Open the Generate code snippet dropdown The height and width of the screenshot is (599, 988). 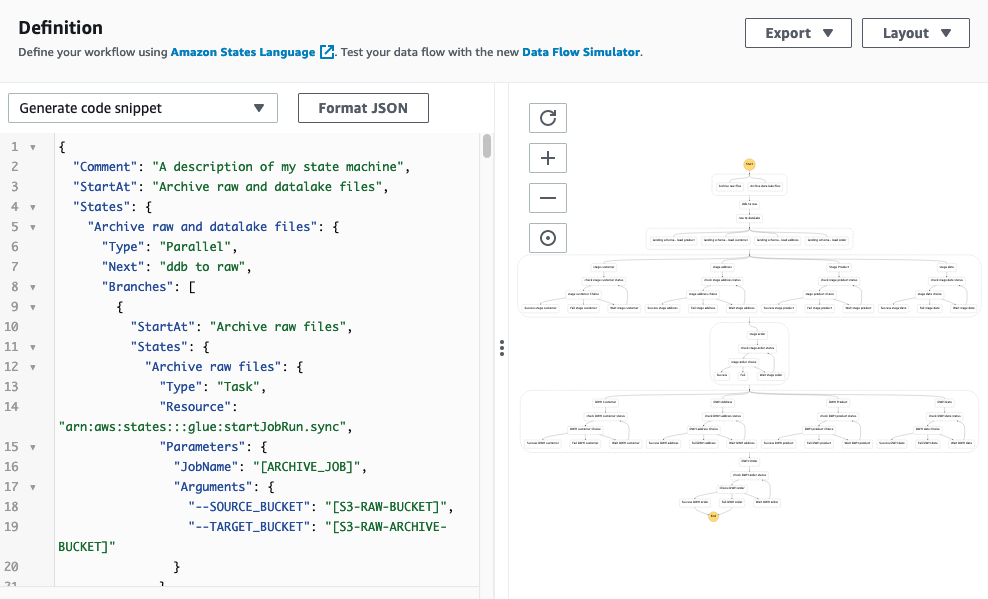142,108
